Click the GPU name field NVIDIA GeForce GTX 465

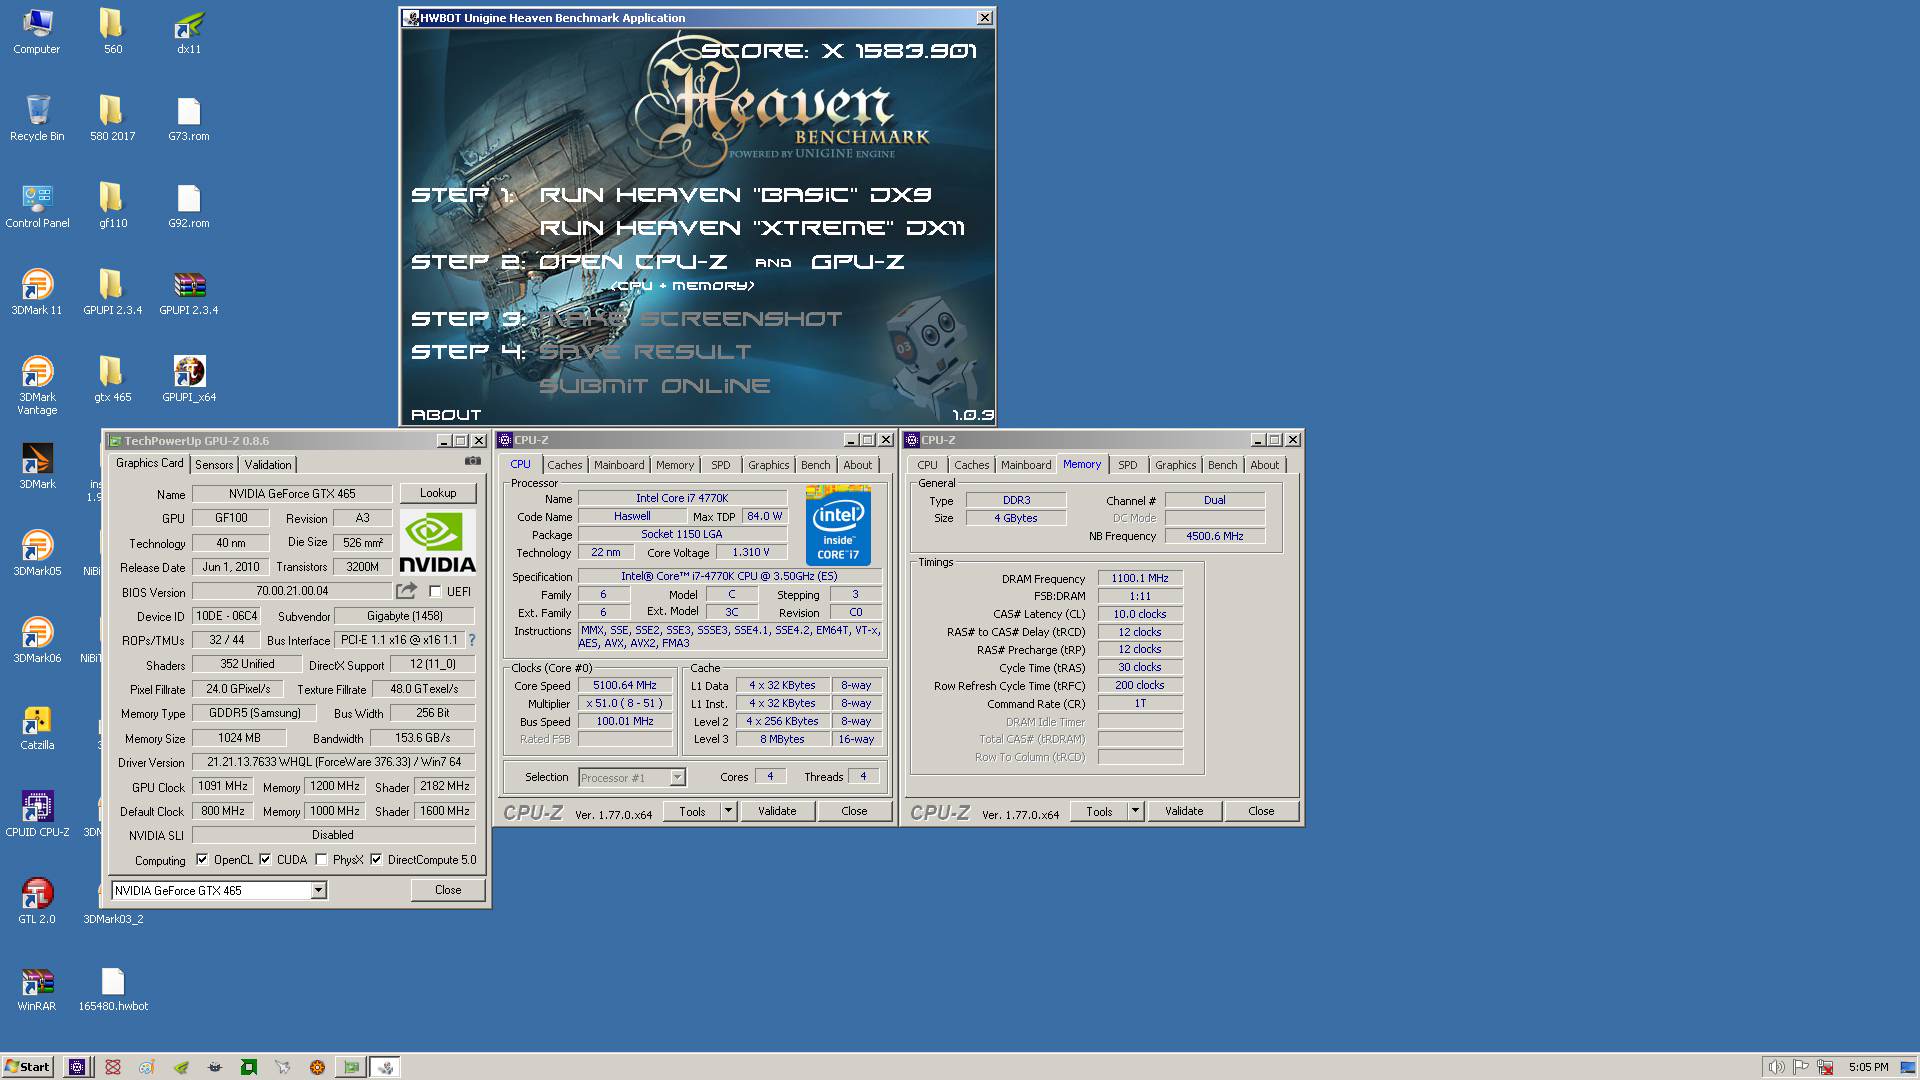[x=292, y=493]
